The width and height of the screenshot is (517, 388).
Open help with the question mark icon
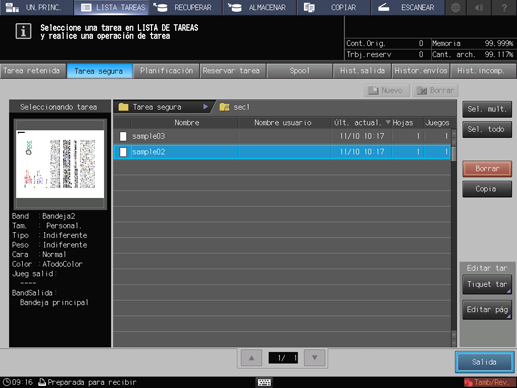504,7
